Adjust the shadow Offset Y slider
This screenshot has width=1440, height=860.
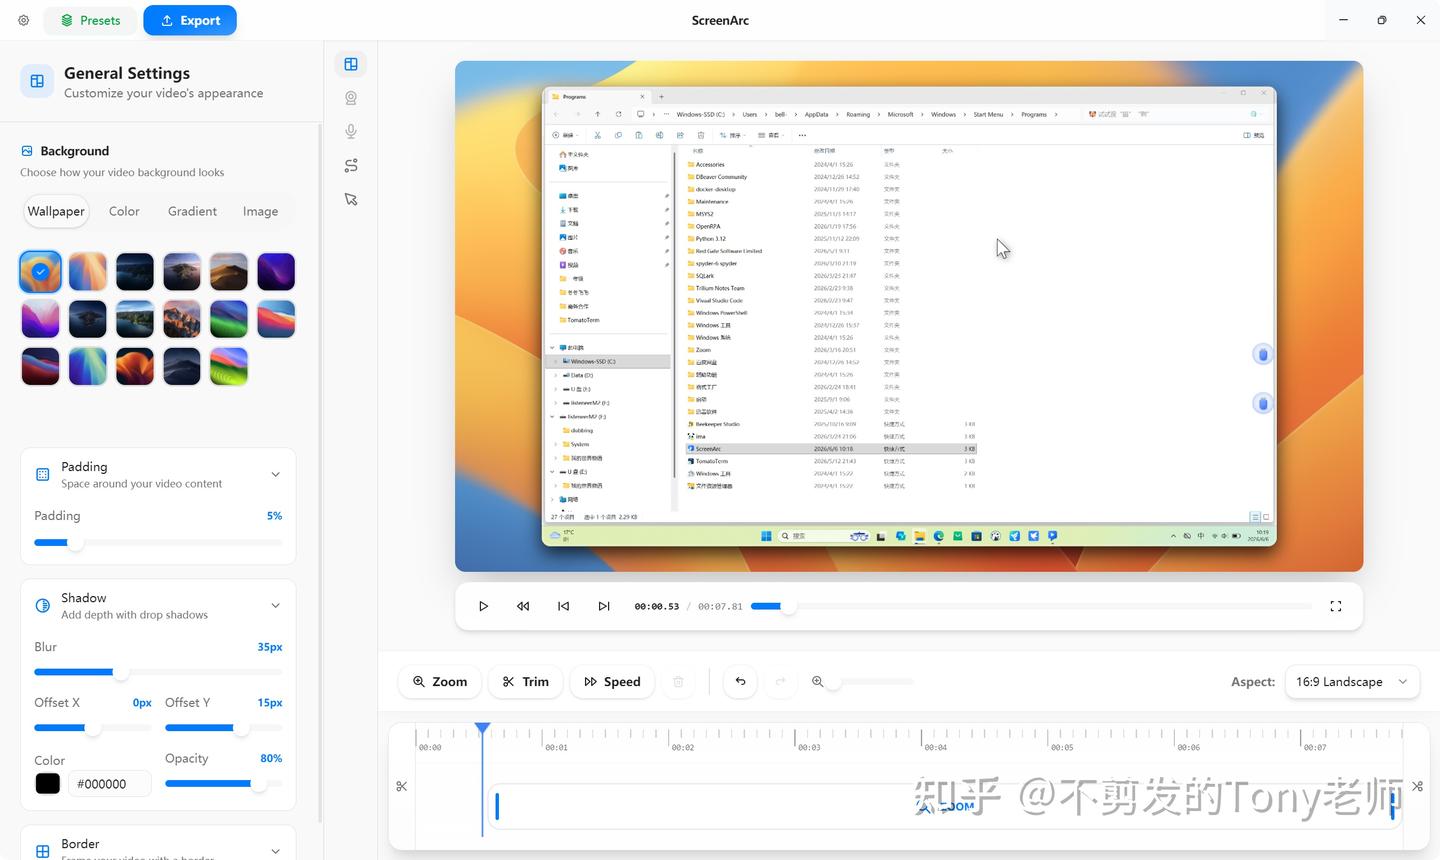(x=224, y=728)
